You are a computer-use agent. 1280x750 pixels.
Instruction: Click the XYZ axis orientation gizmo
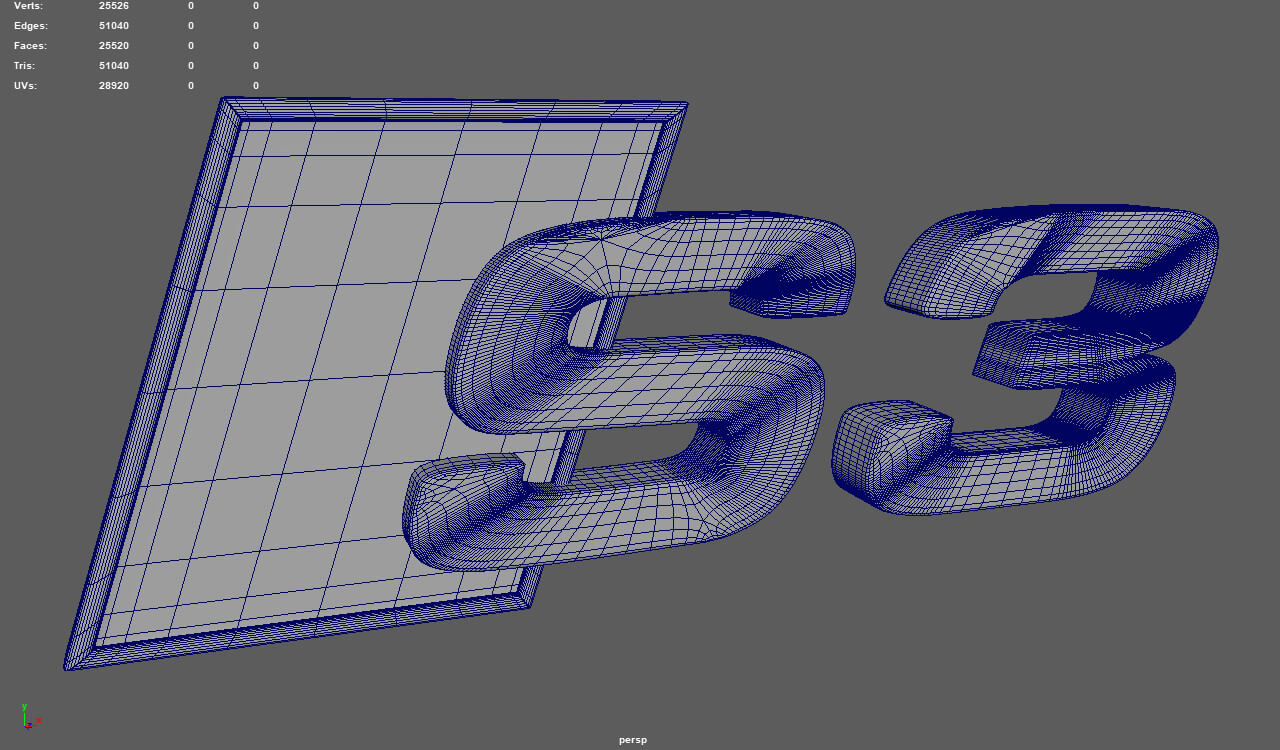(x=28, y=716)
